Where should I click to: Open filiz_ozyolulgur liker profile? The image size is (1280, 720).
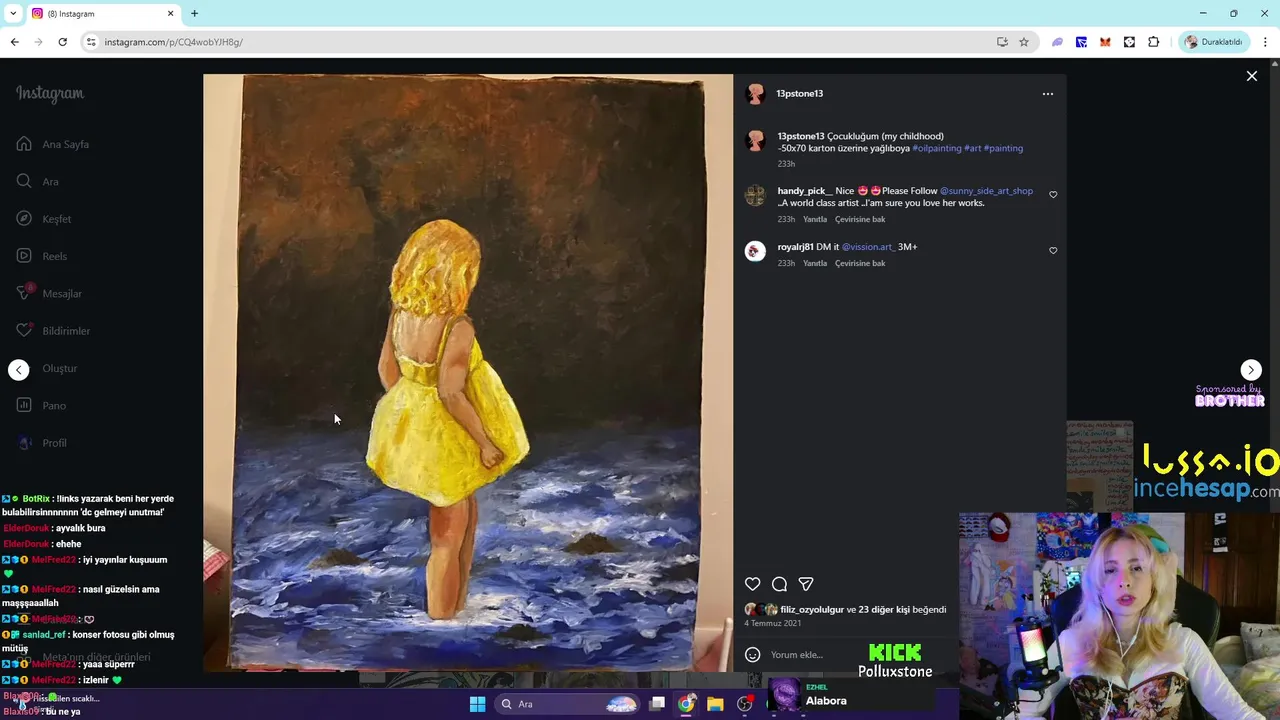point(812,610)
